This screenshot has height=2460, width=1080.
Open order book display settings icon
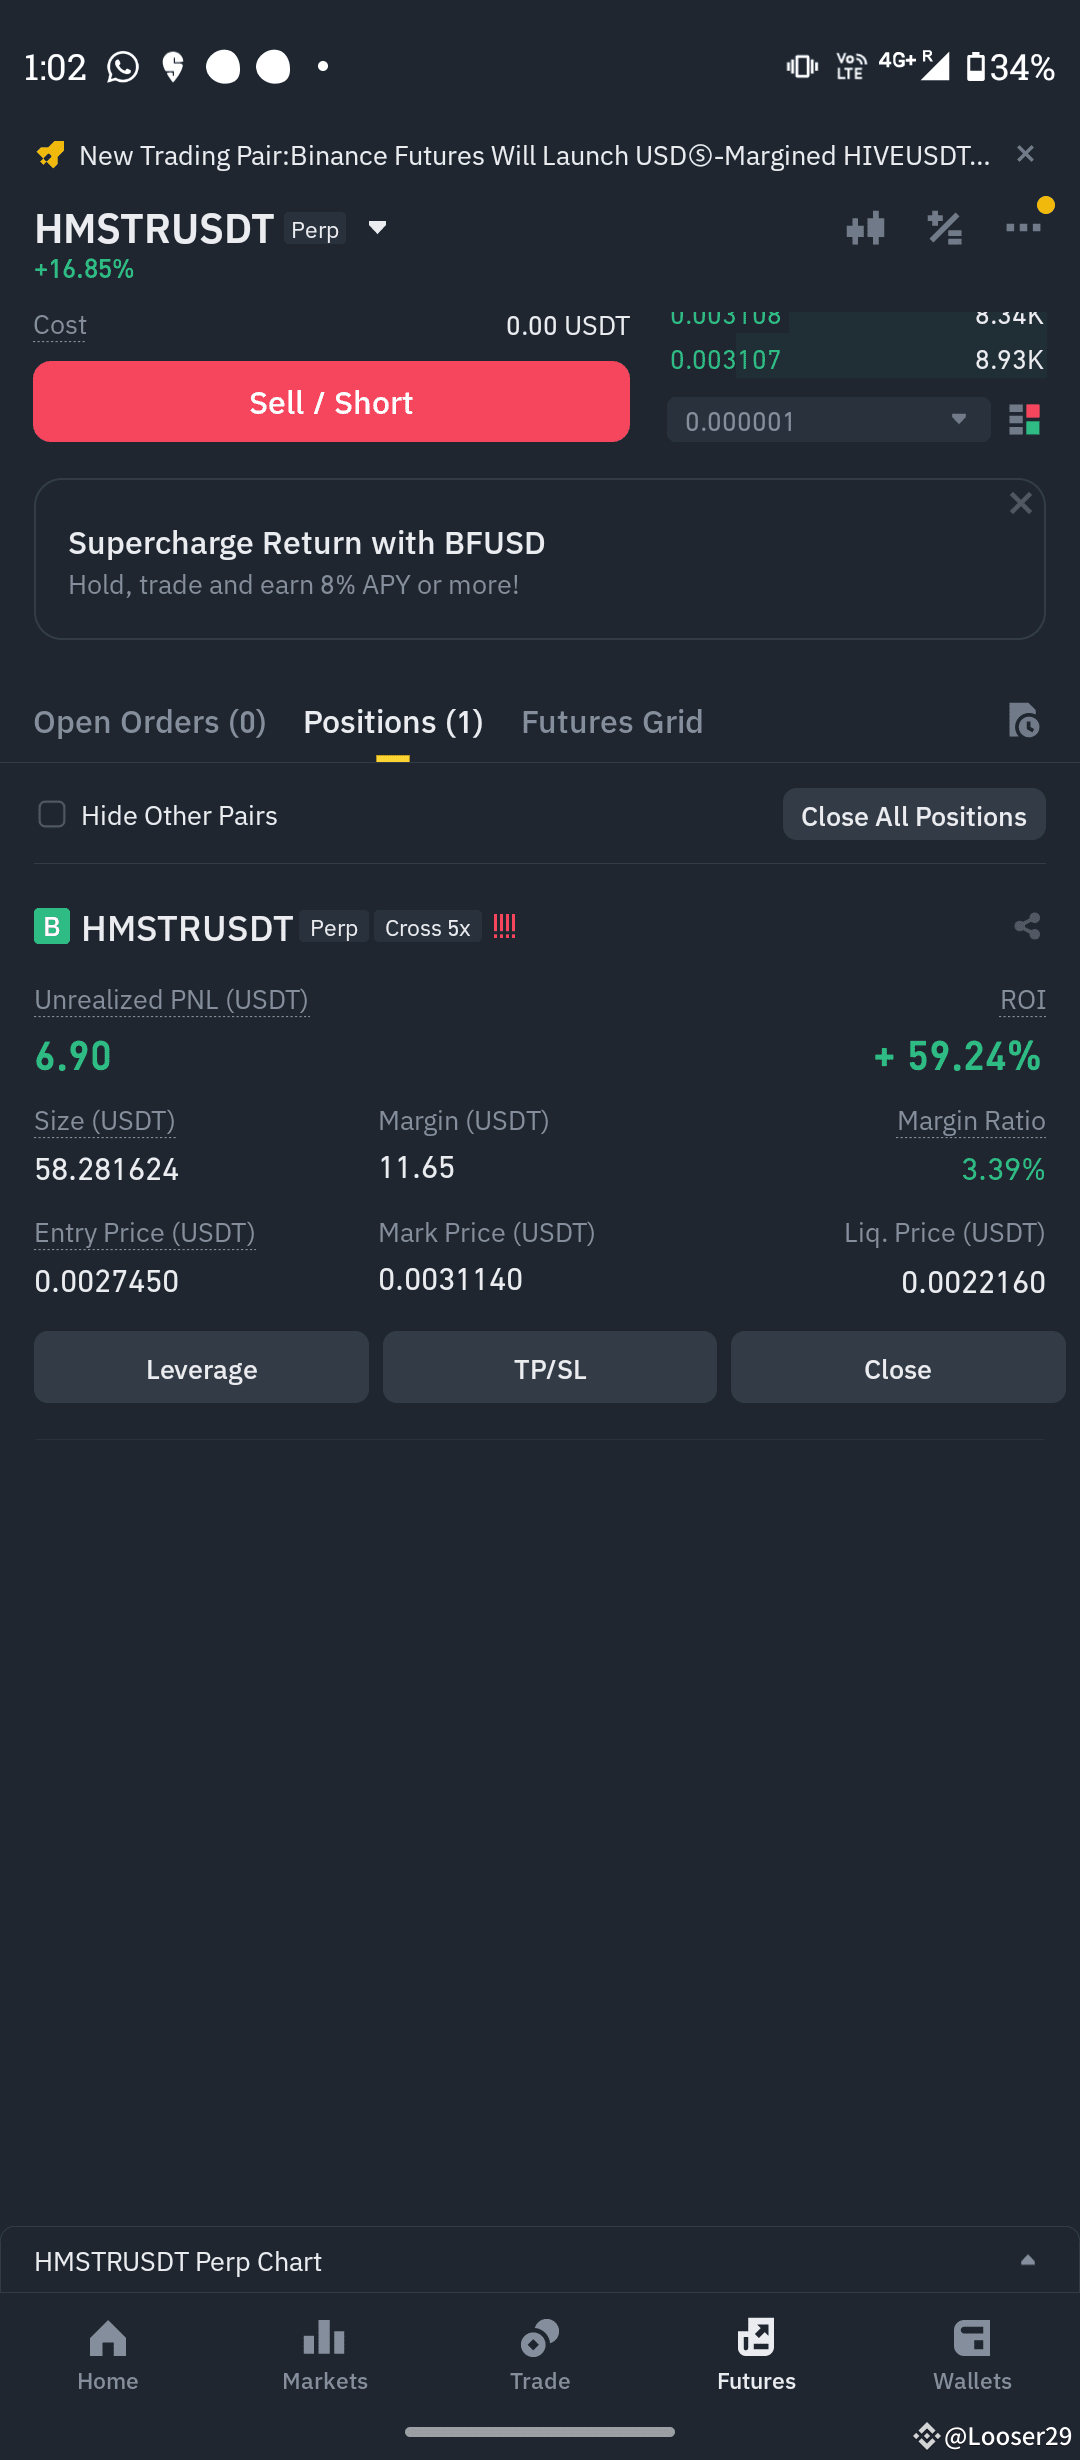pyautogui.click(x=1024, y=420)
